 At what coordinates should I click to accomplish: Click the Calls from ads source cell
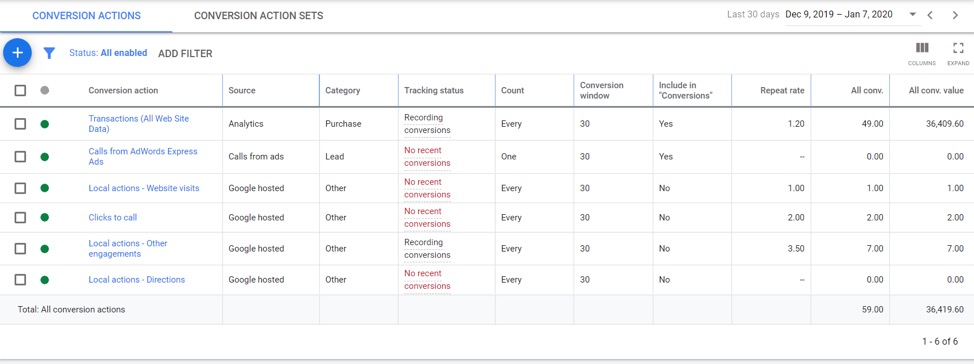pyautogui.click(x=256, y=157)
